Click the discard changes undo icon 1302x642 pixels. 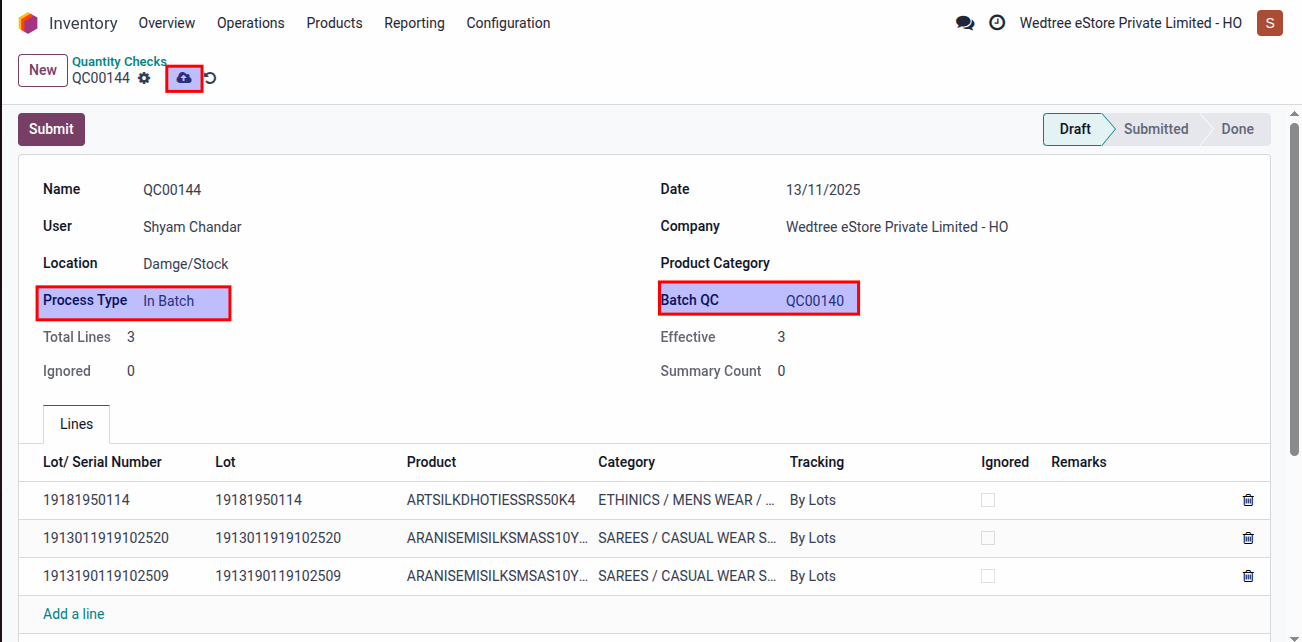click(211, 78)
